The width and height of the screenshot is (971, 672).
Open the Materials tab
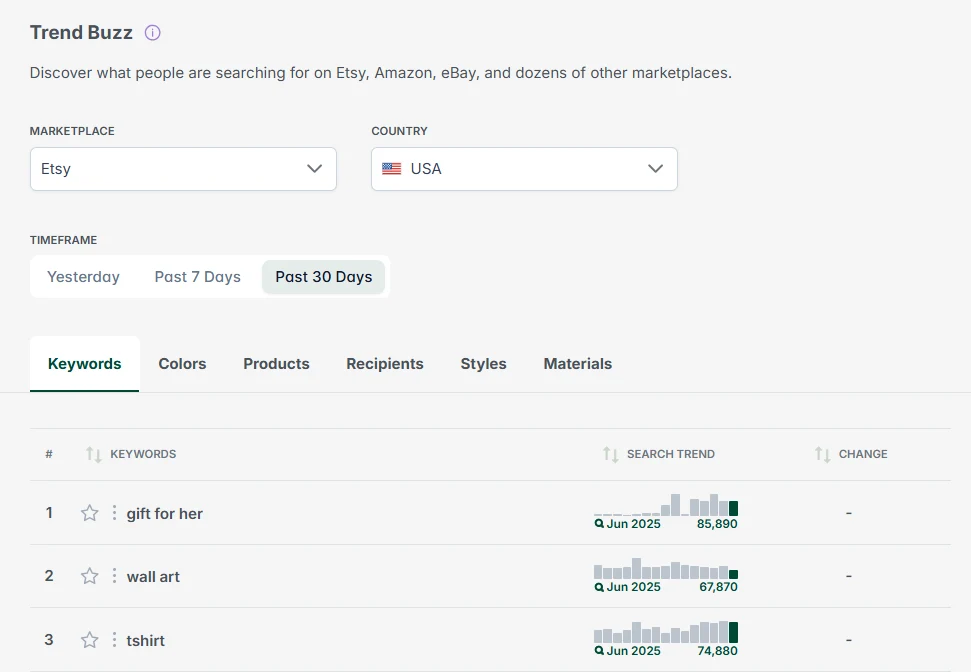pos(577,364)
